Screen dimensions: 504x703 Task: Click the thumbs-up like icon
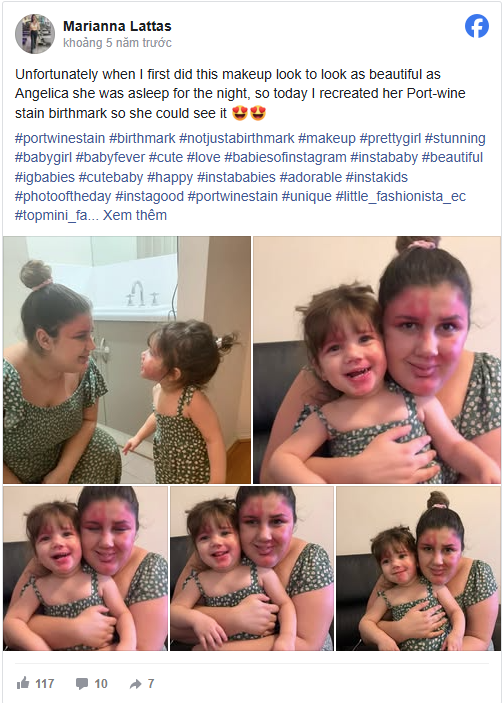coord(23,683)
